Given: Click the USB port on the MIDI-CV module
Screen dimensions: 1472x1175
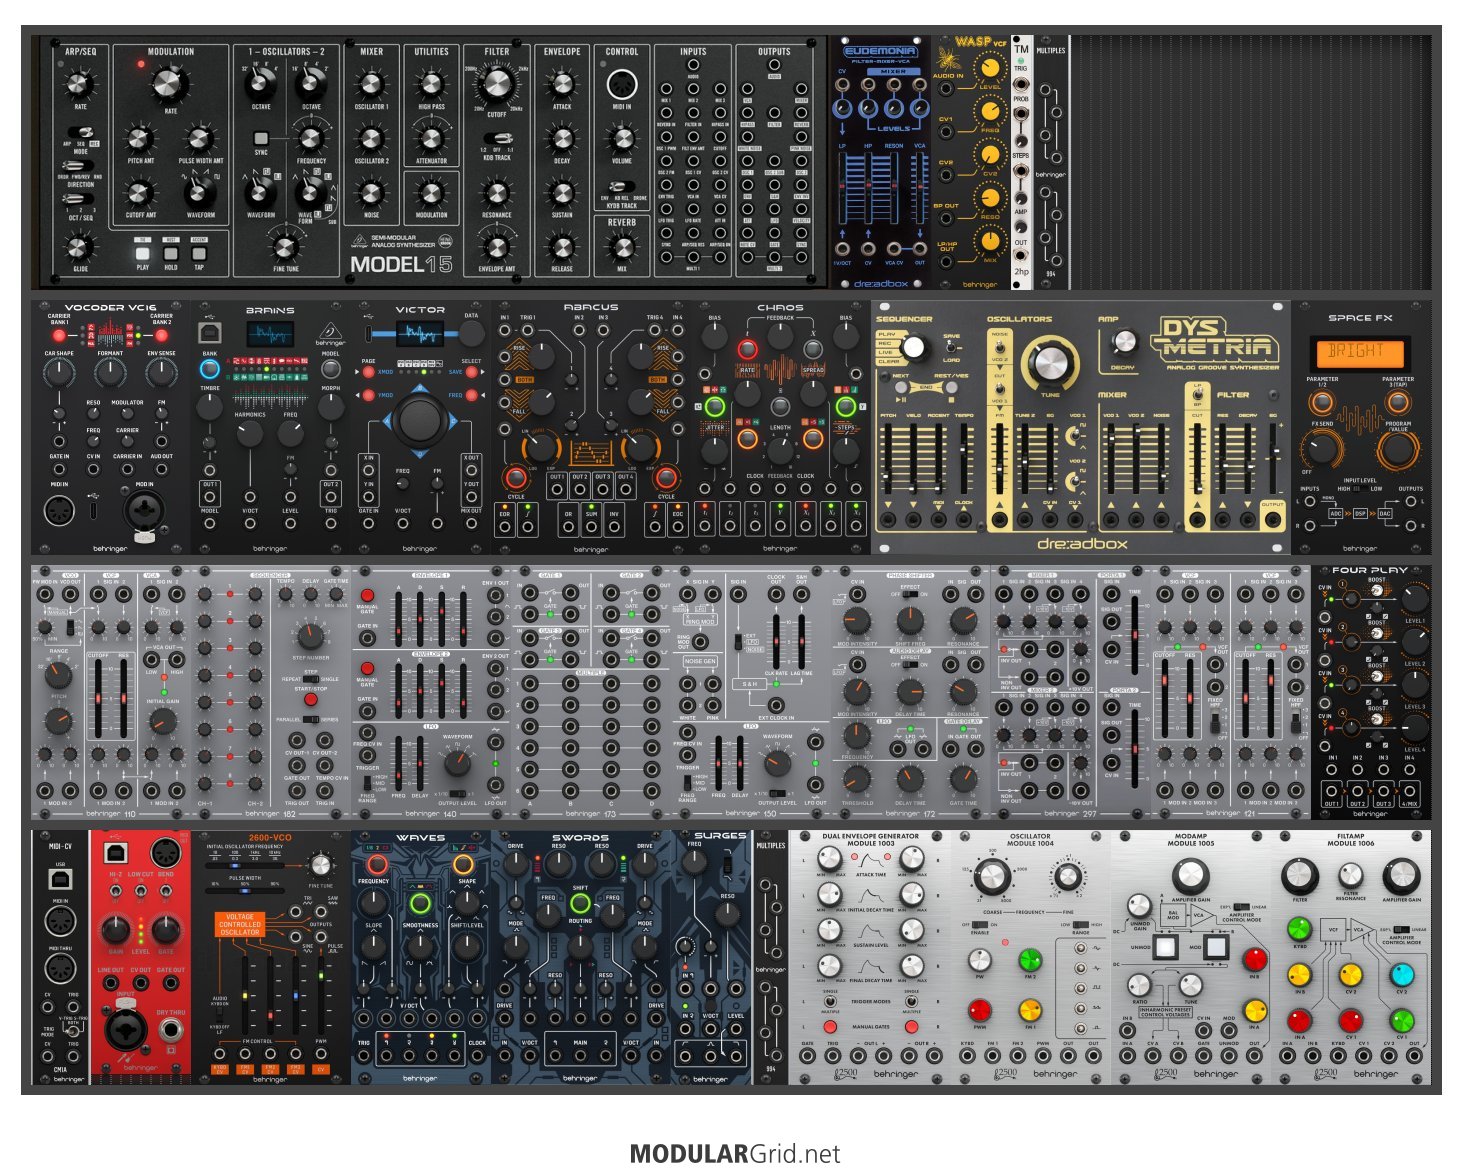Looking at the screenshot, I should click(60, 879).
